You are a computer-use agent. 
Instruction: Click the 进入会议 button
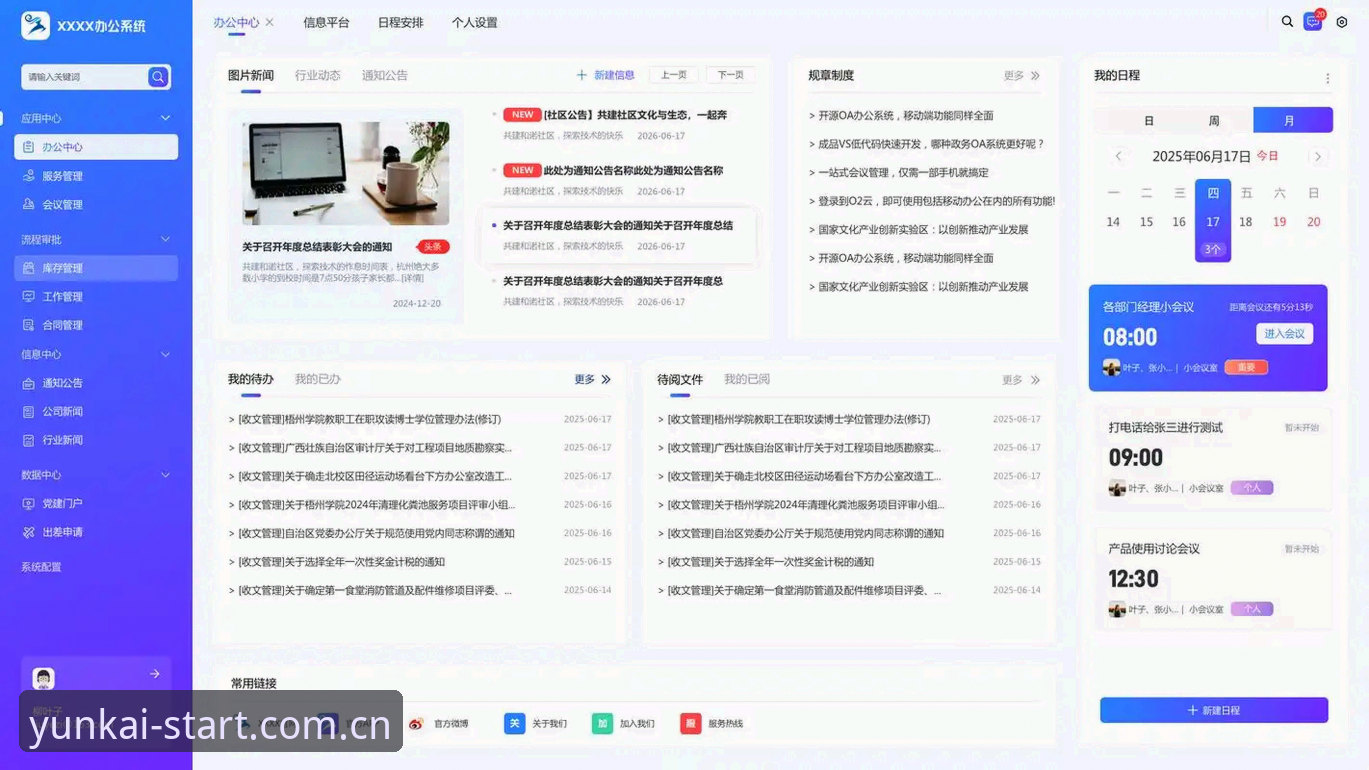(1285, 333)
